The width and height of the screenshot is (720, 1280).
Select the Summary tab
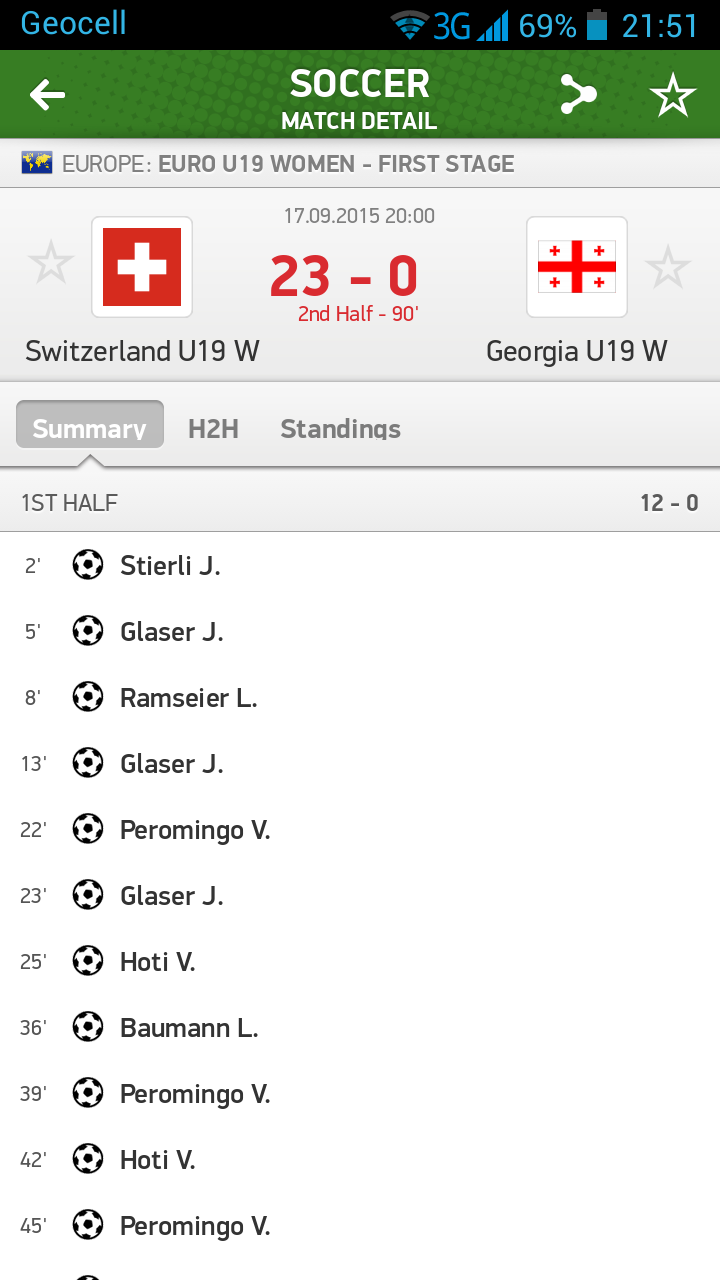[x=90, y=428]
